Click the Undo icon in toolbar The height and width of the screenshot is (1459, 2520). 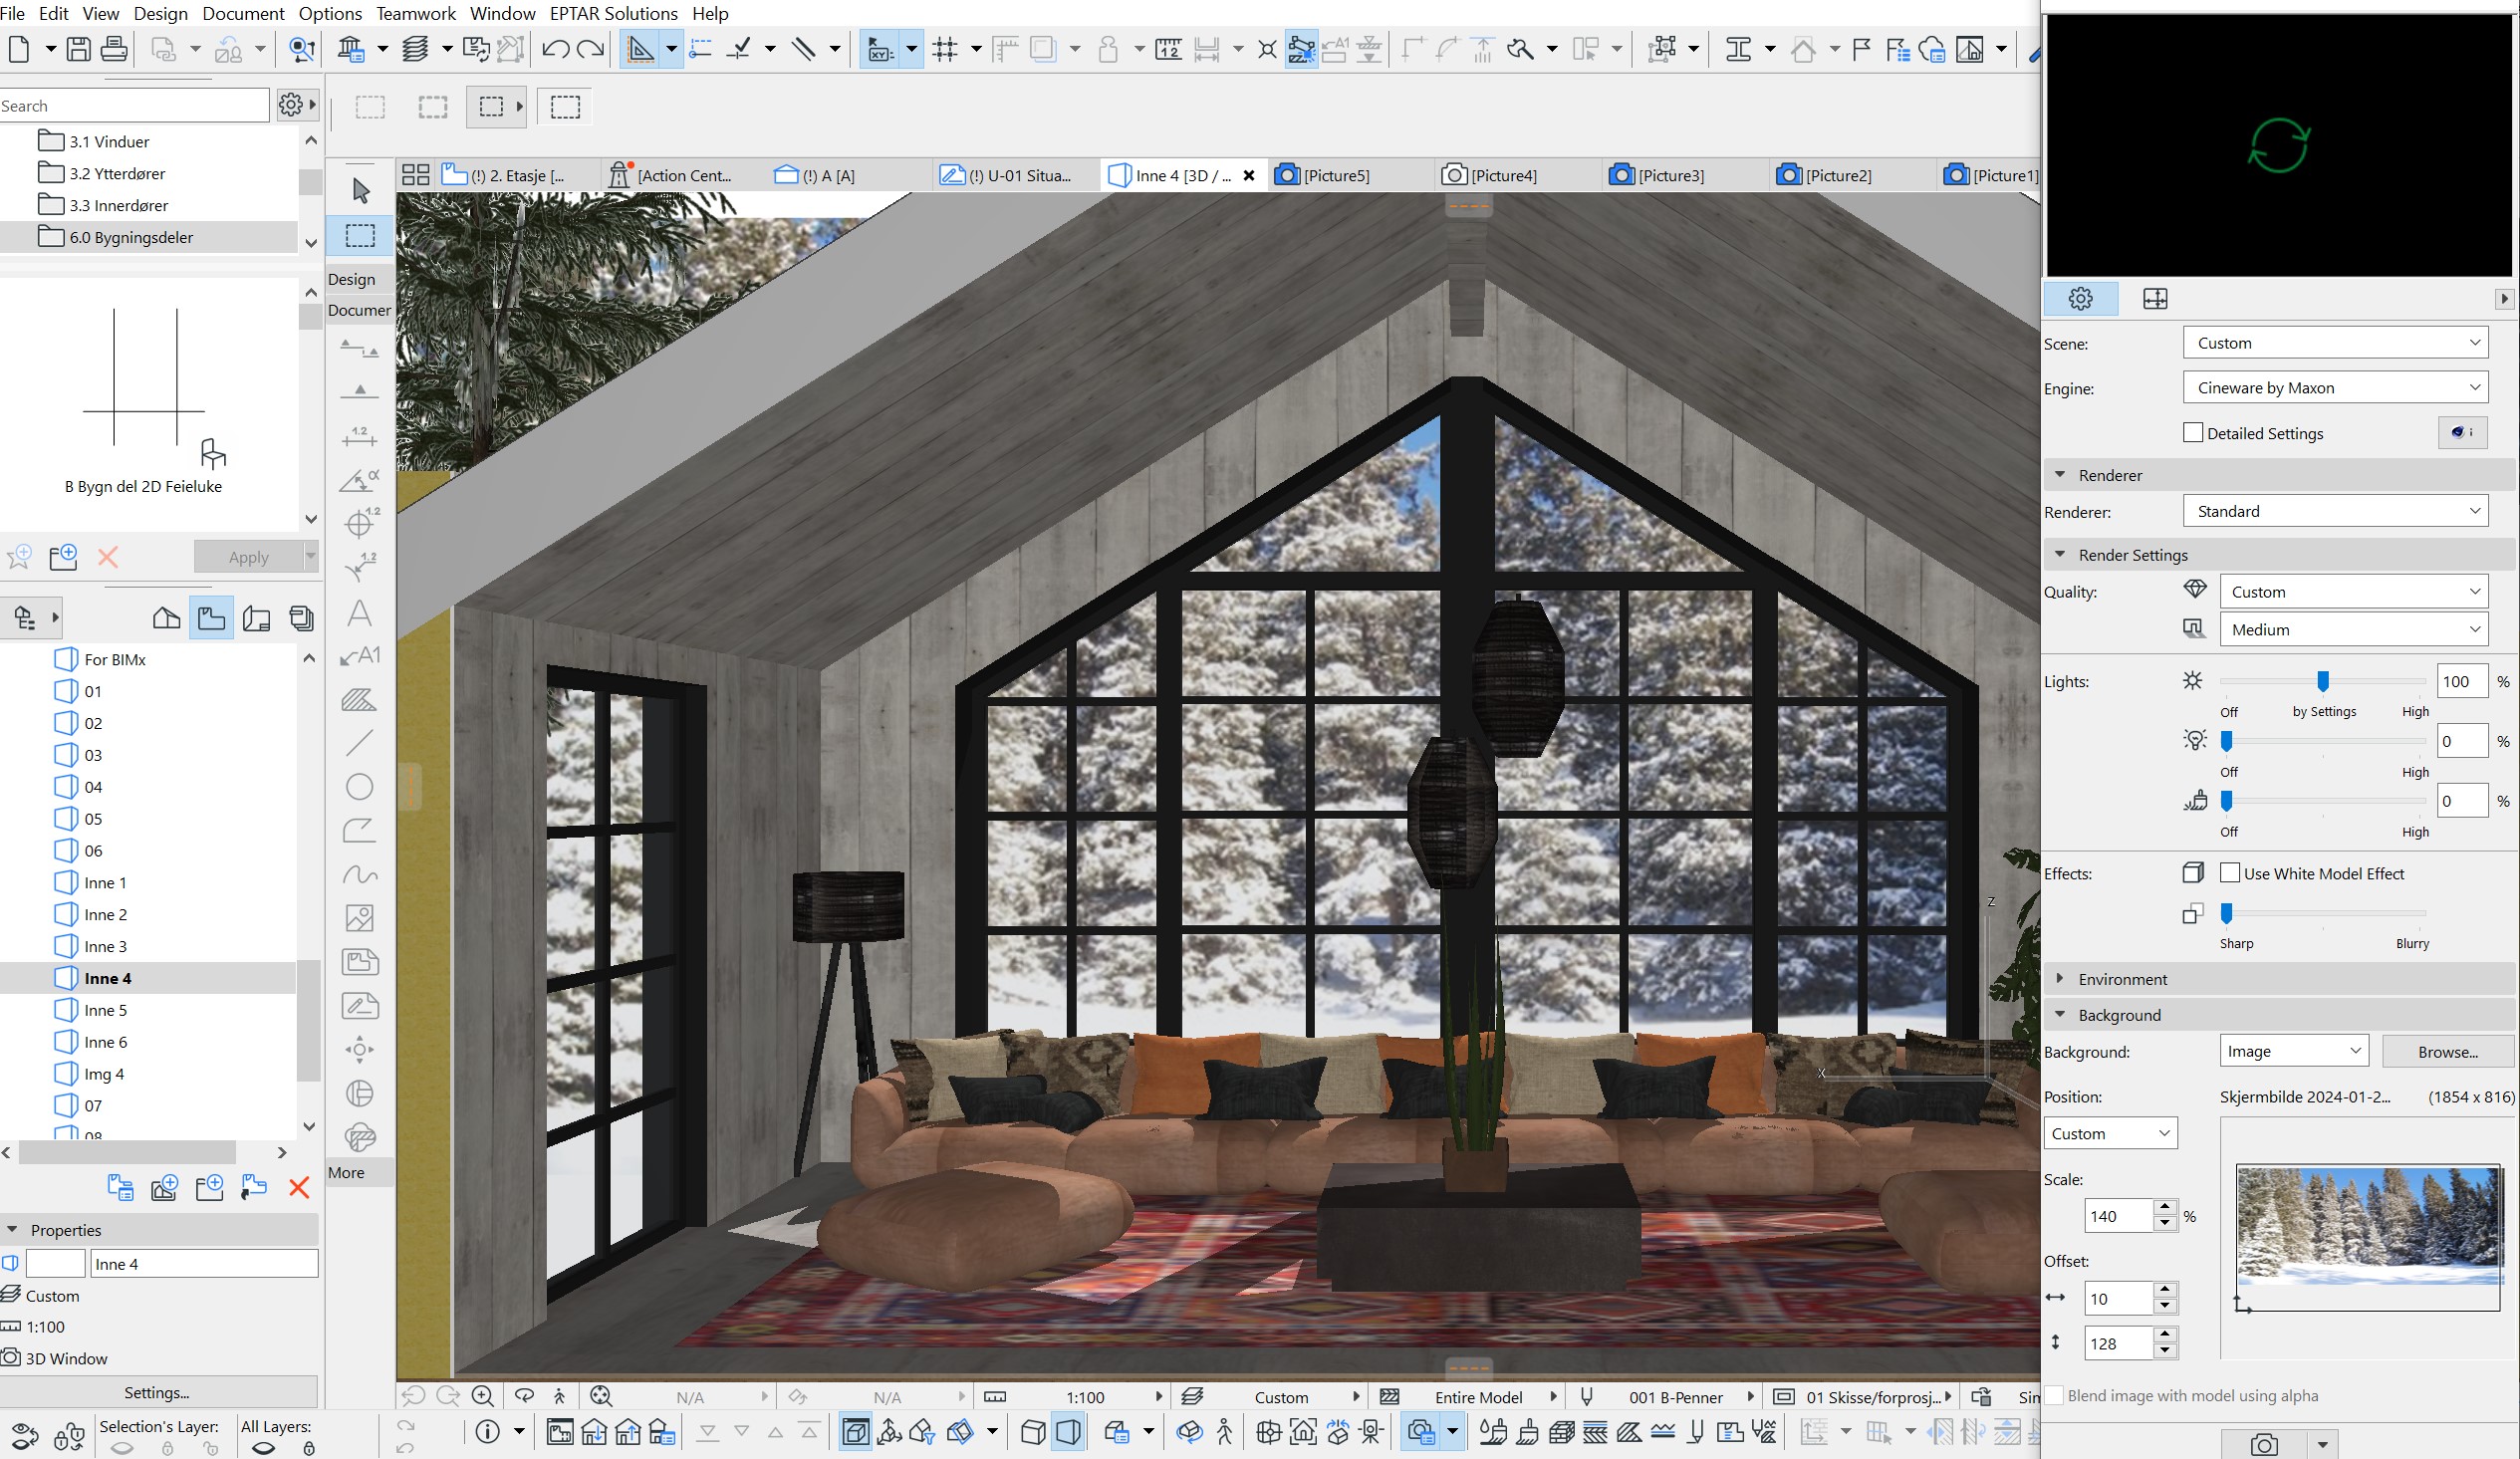[555, 49]
